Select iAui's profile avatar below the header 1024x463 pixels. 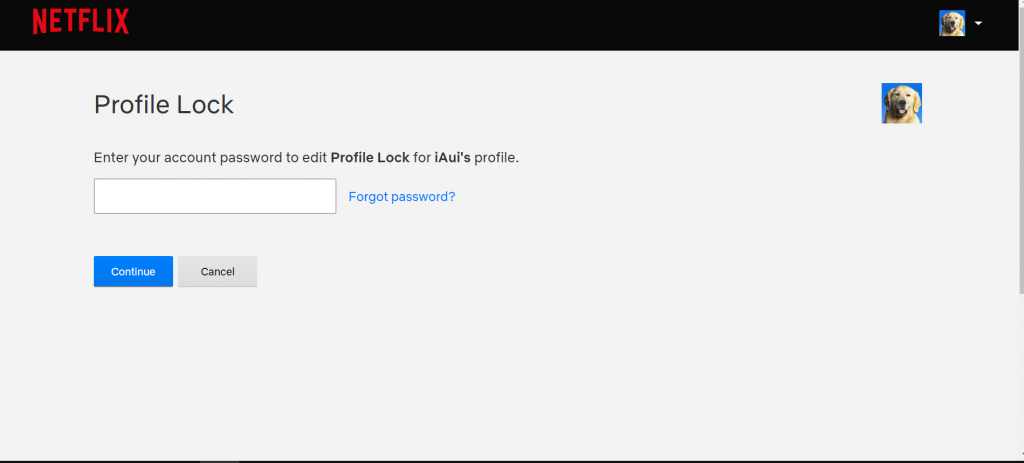[x=901, y=103]
